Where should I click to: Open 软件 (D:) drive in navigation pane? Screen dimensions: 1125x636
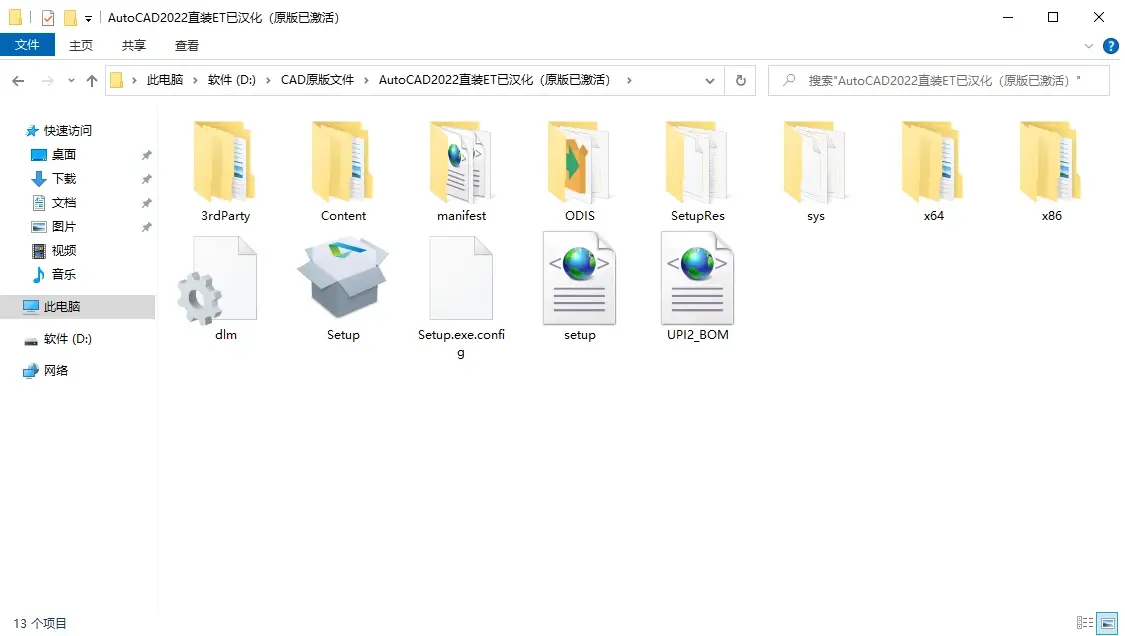pyautogui.click(x=67, y=339)
